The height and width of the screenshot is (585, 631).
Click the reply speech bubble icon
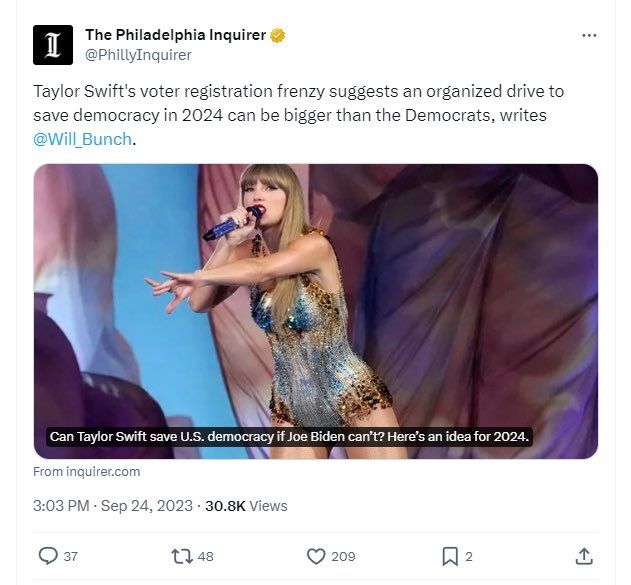(x=47, y=556)
